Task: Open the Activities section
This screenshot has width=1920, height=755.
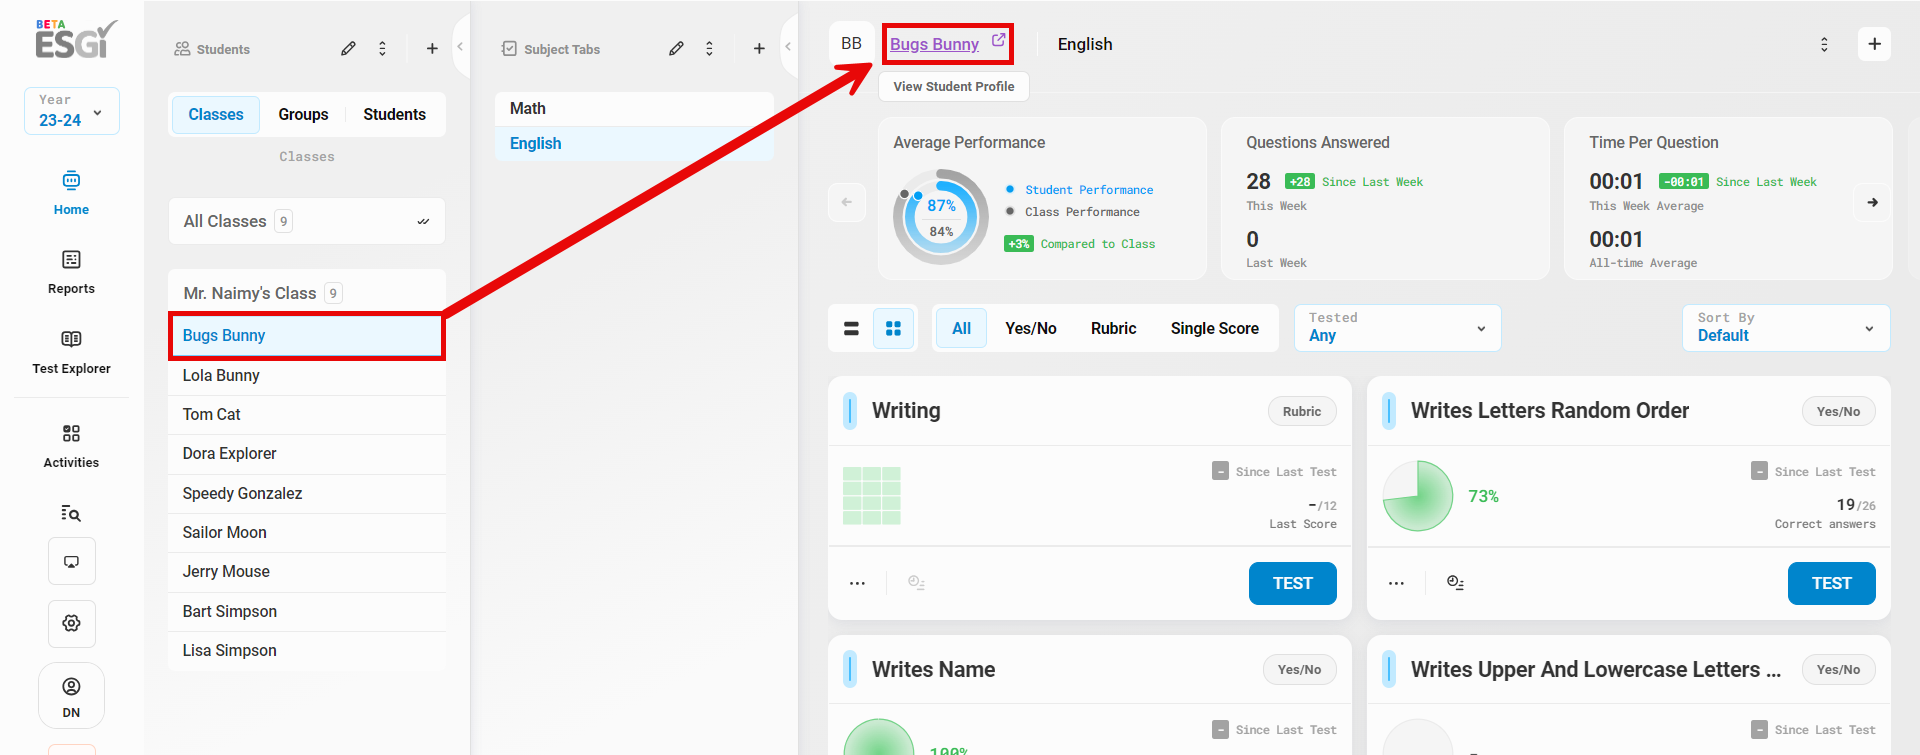Action: (71, 446)
